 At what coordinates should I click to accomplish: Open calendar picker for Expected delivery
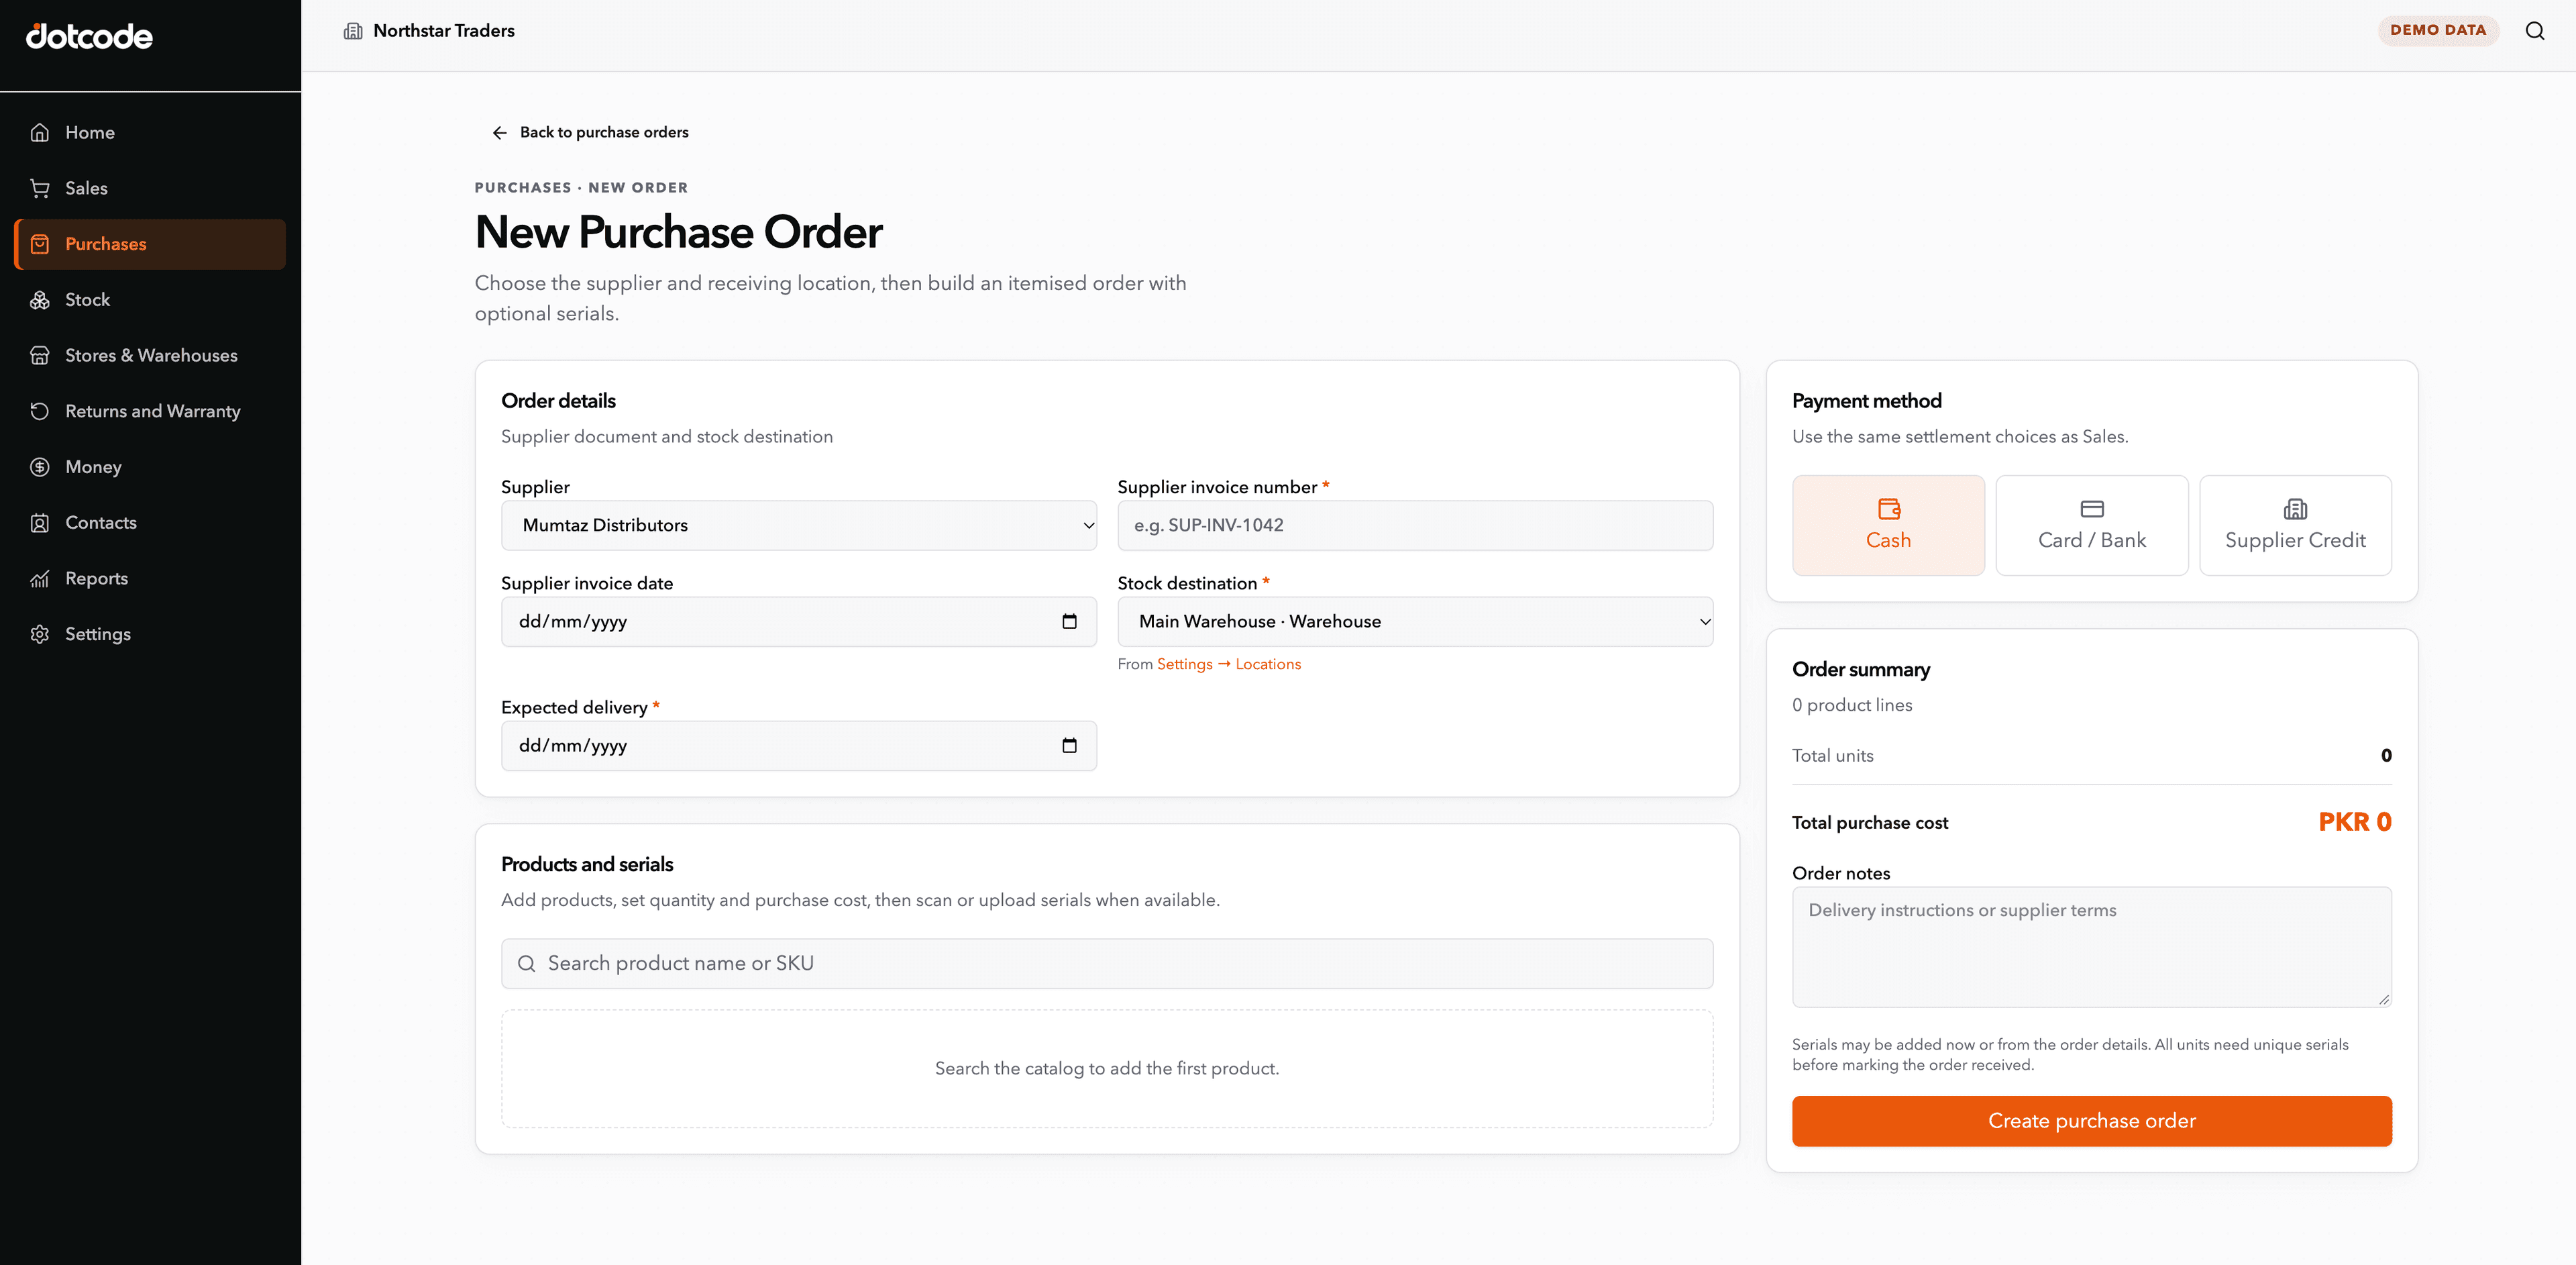coord(1069,745)
